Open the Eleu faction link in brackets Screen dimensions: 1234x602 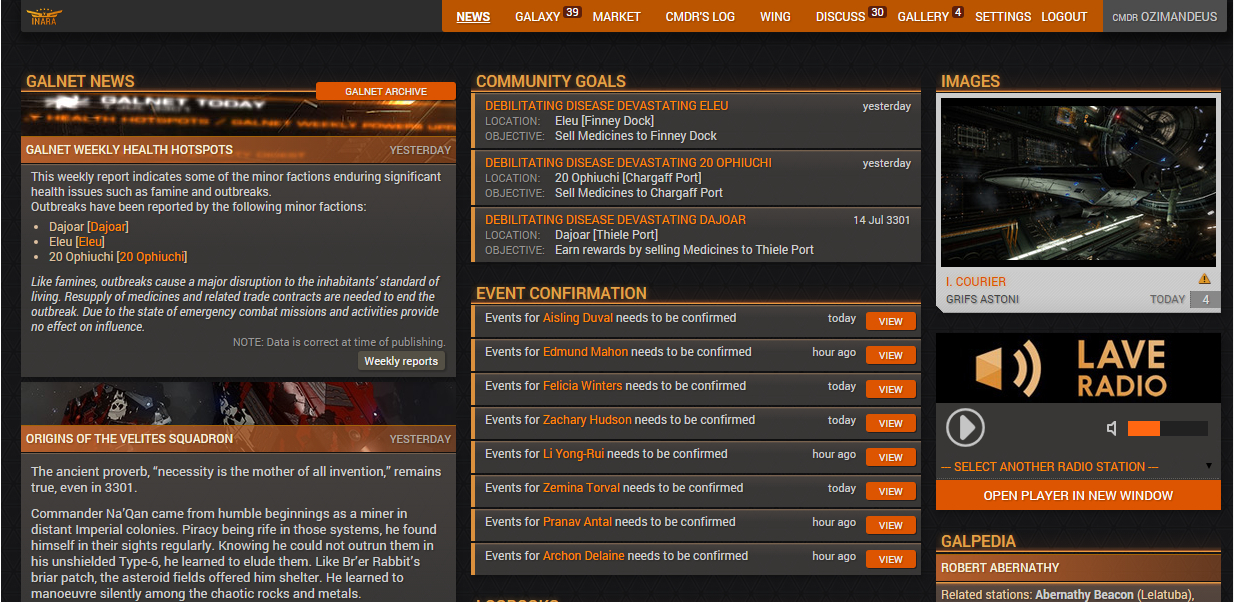(x=91, y=242)
